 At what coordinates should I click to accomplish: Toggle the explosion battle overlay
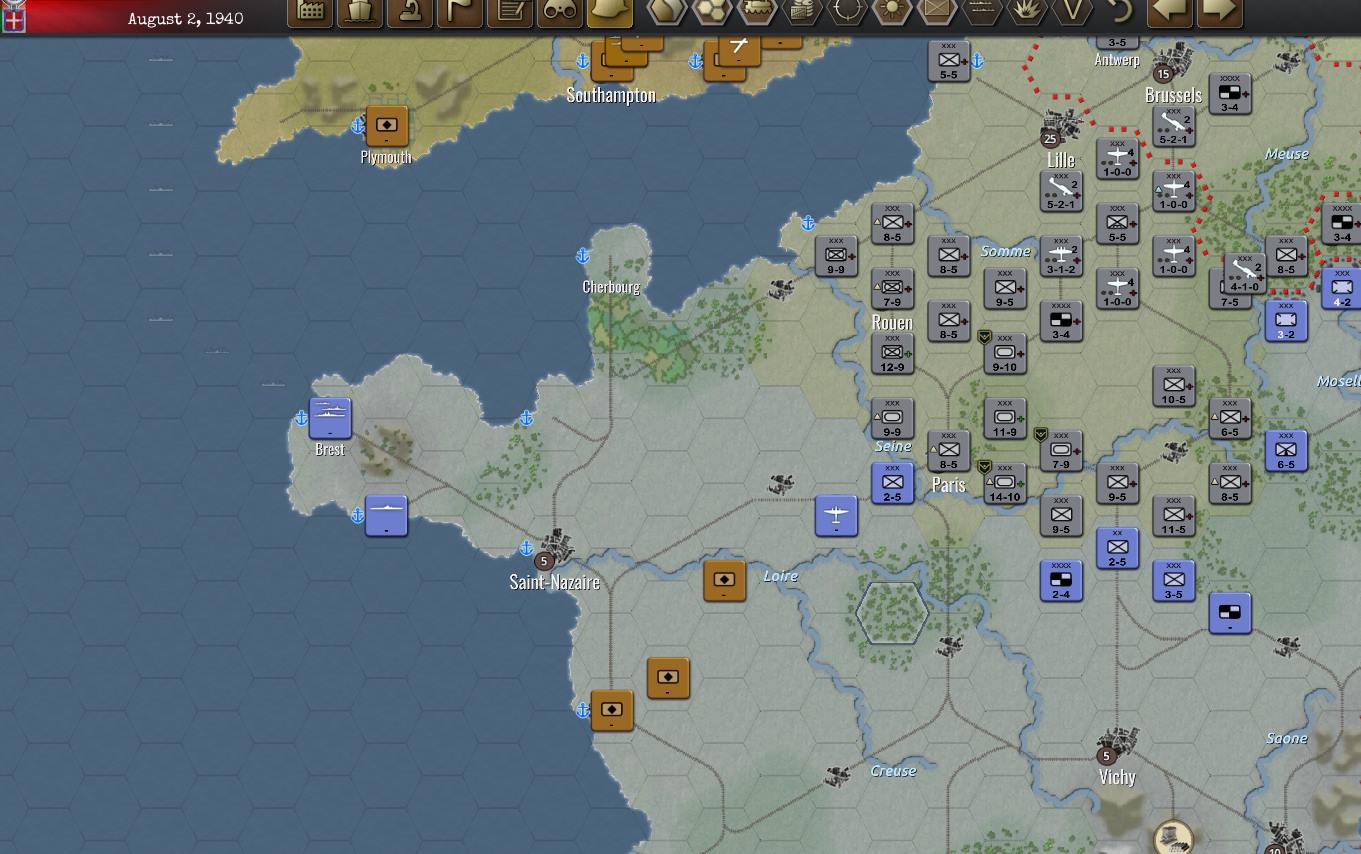1027,11
